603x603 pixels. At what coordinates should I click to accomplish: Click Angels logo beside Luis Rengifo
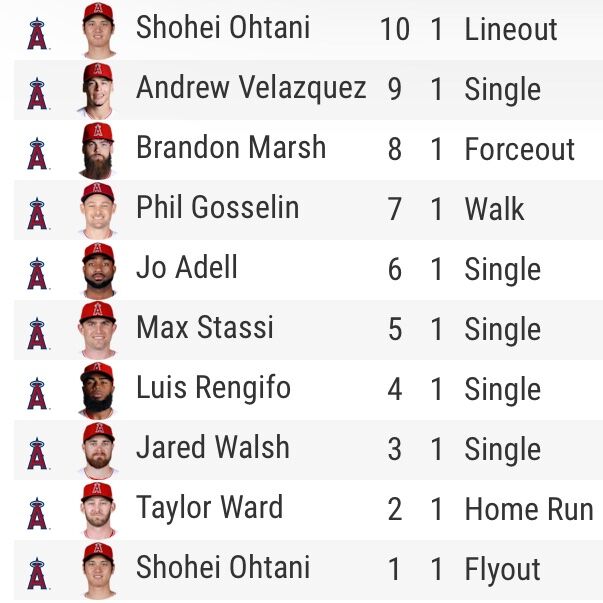pyautogui.click(x=37, y=394)
